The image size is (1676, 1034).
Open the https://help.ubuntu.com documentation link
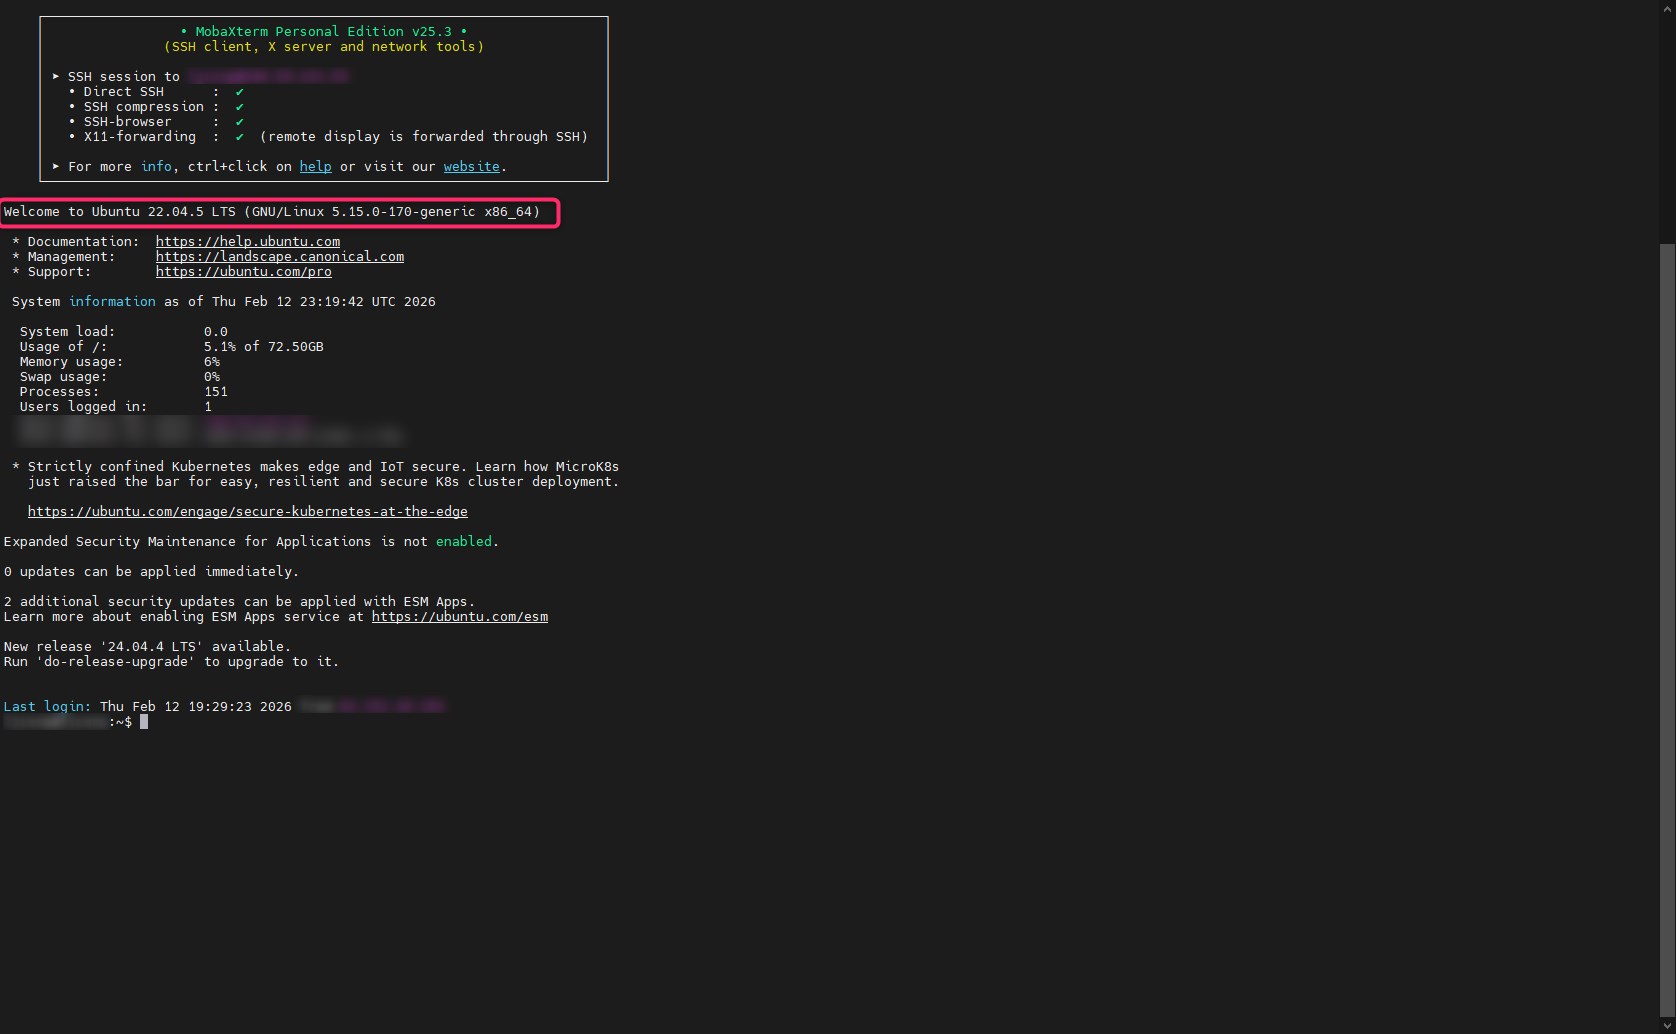(x=247, y=242)
